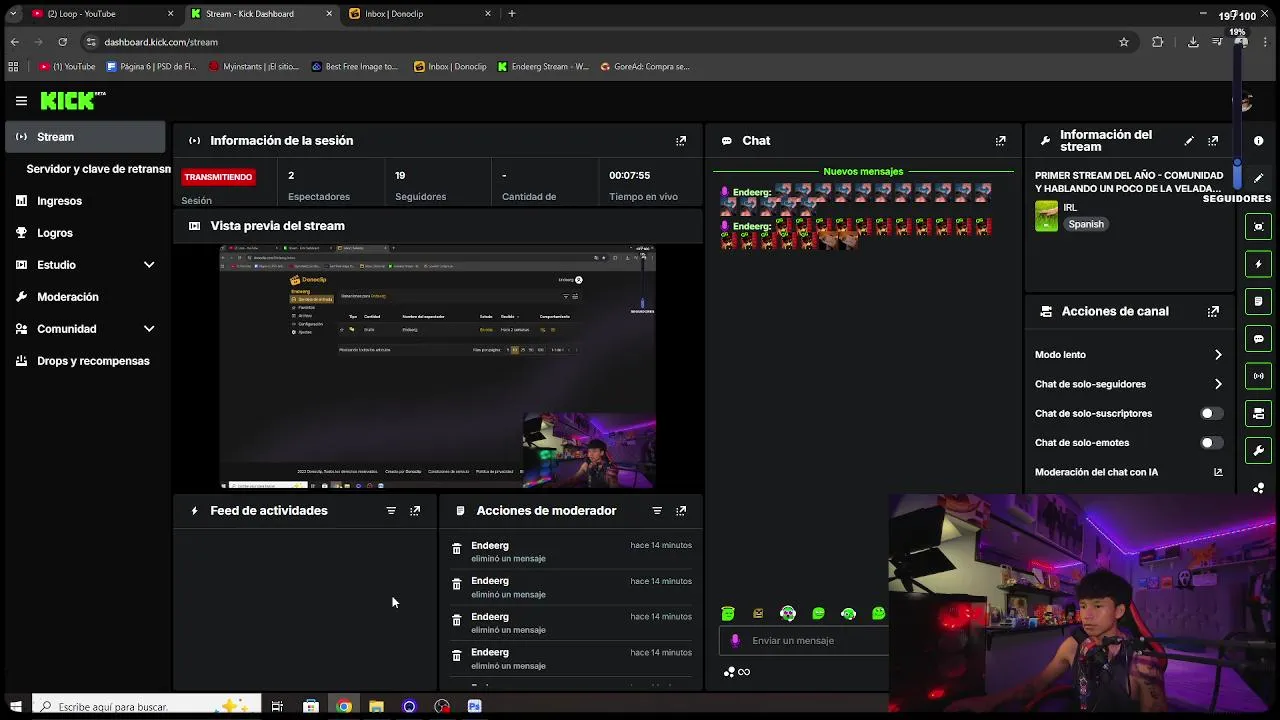This screenshot has height=720, width=1280.
Task: Click the TRANSMITIENDO live badge
Action: pyautogui.click(x=218, y=177)
